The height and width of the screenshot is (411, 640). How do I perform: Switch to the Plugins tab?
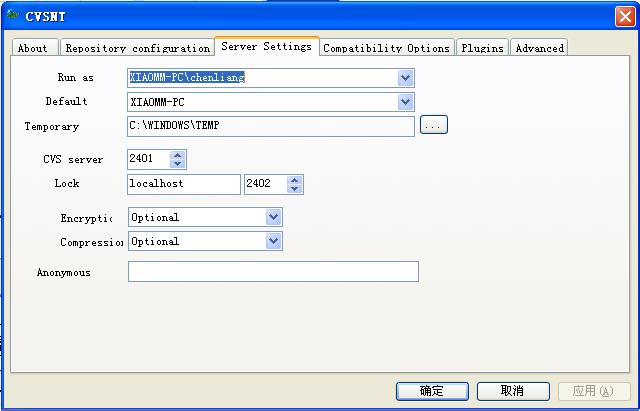(482, 47)
